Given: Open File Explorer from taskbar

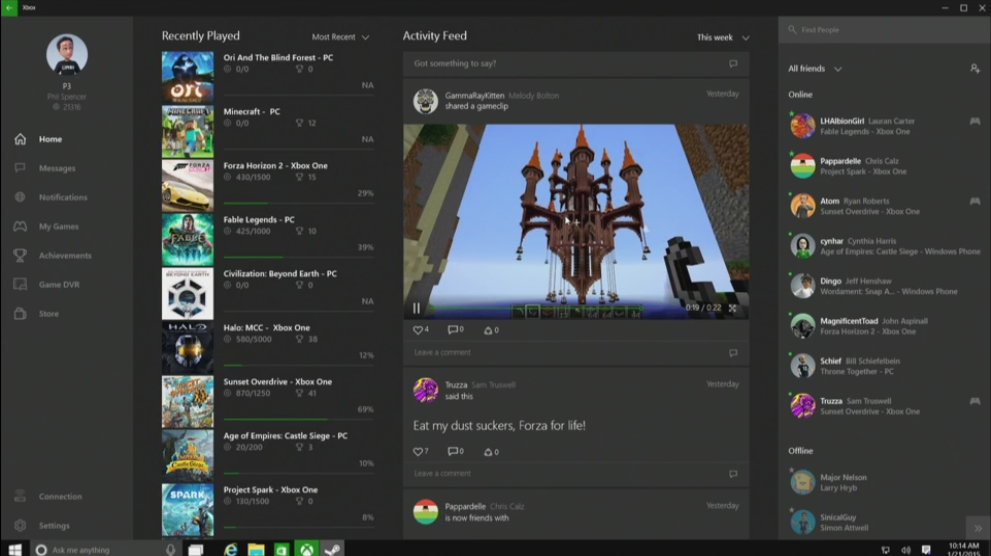Looking at the screenshot, I should click(256, 550).
